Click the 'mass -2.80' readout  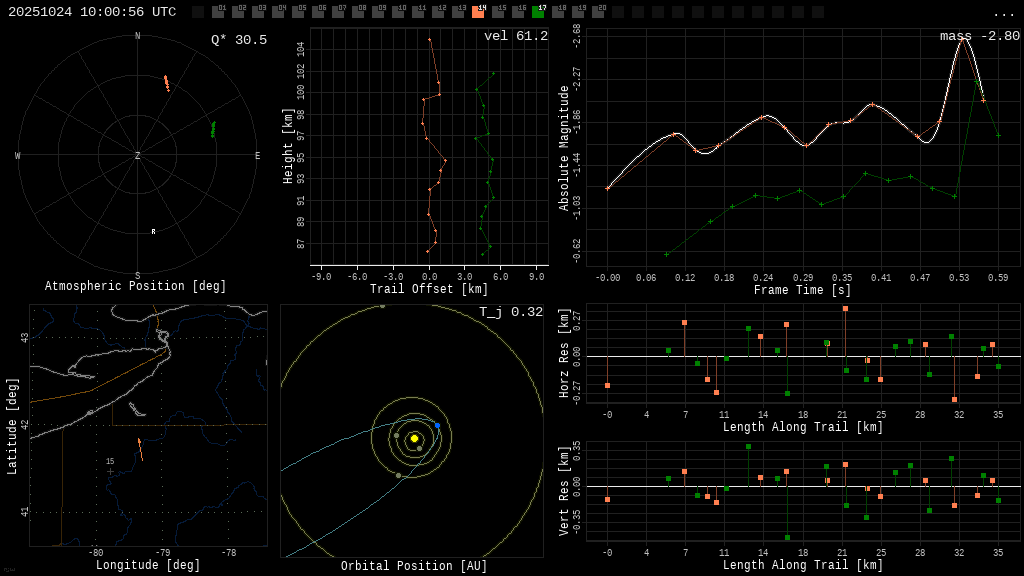[x=979, y=36]
